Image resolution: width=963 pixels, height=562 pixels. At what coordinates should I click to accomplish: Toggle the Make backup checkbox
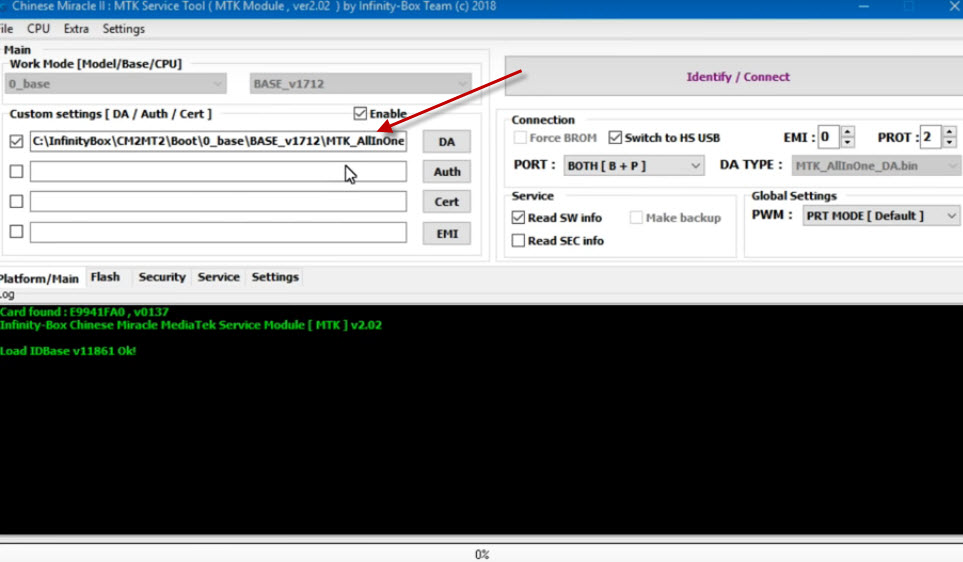(x=636, y=217)
